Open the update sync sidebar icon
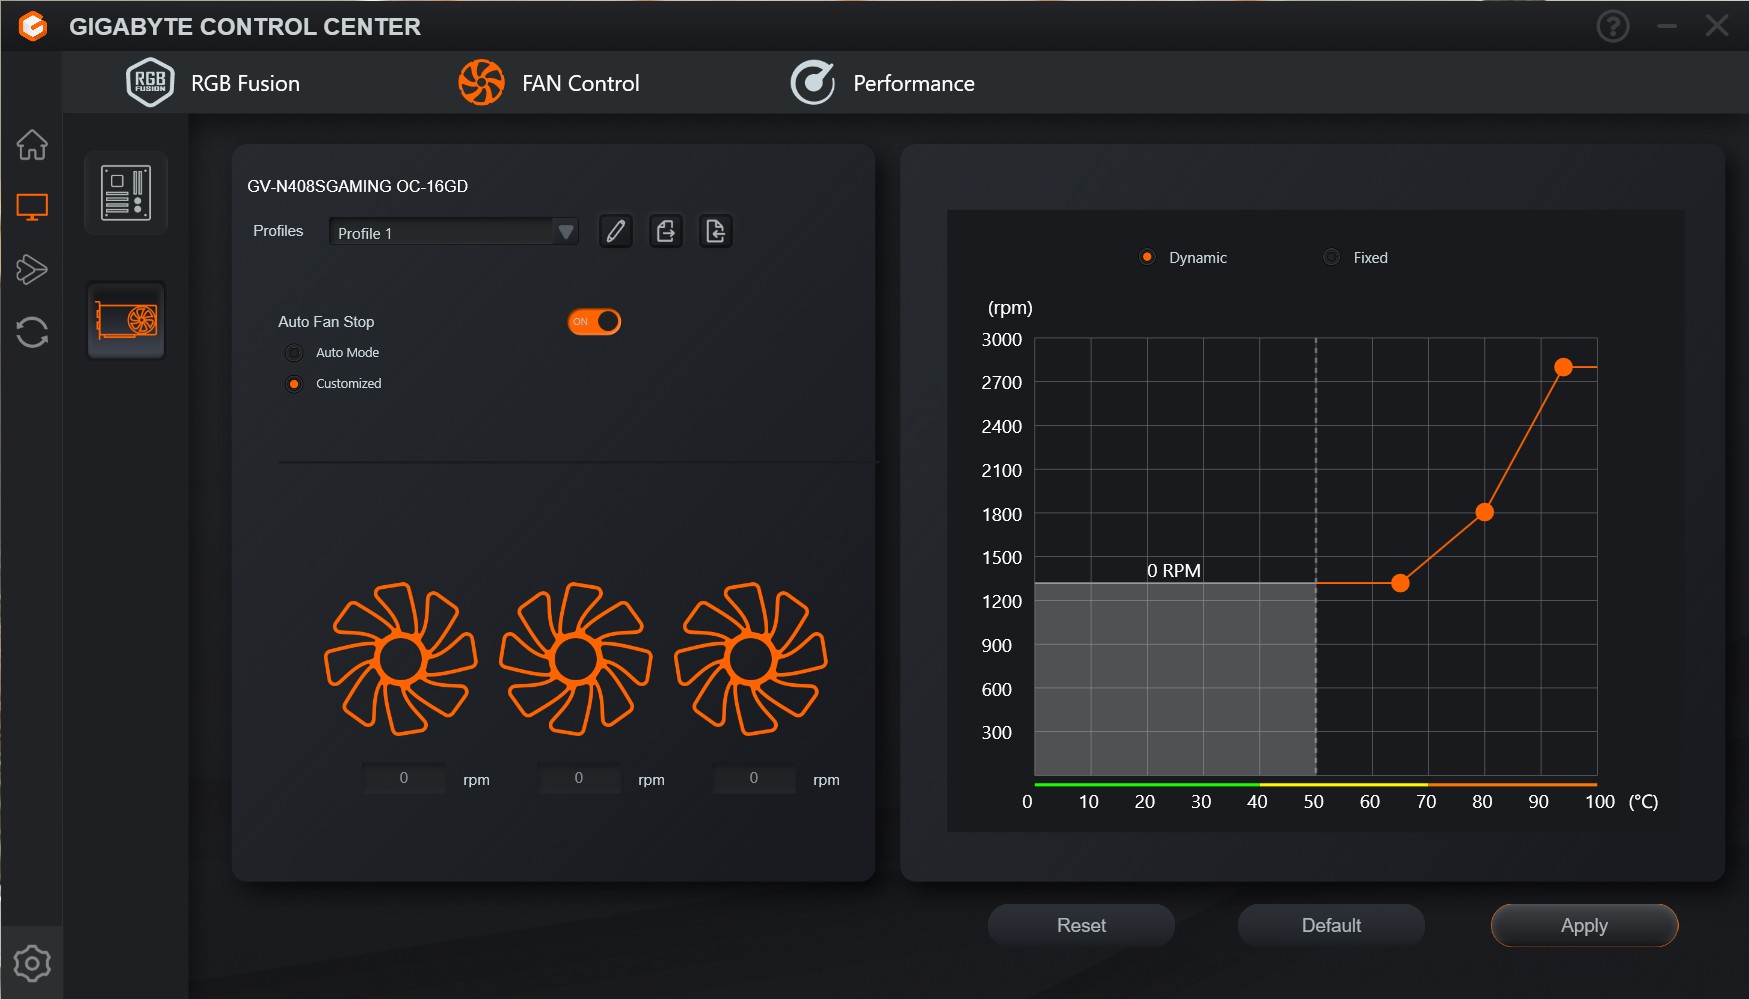1749x999 pixels. coord(32,332)
